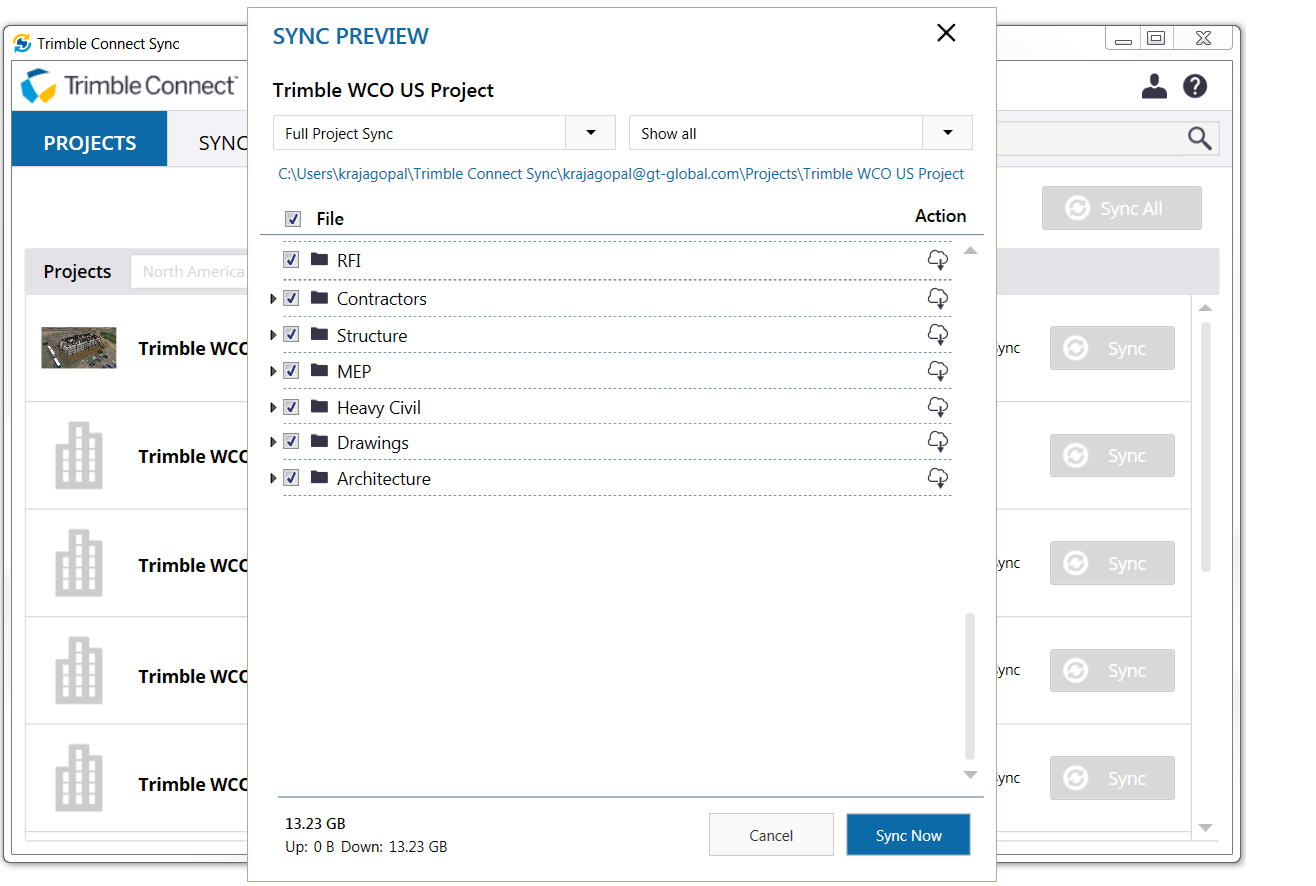Uncheck the Heavy Civil folder checkbox
Viewport: 1316px width, 886px height.
[x=291, y=407]
